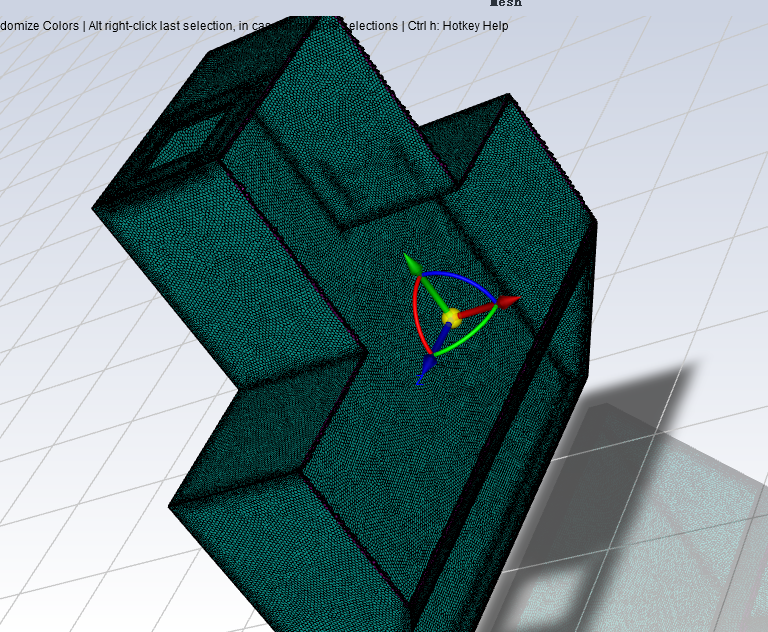Click the green Y-axis arrow on triad
The width and height of the screenshot is (768, 632).
[x=412, y=264]
